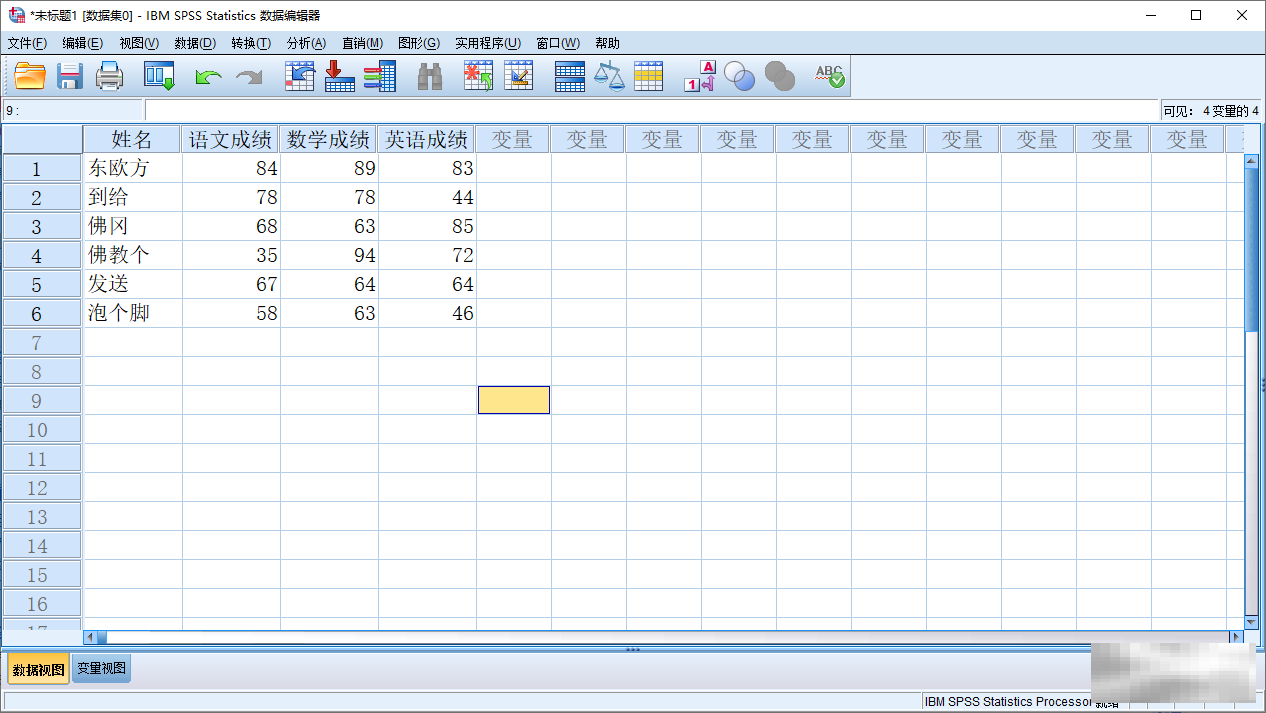Open the Select Cases tool
1266x713 pixels.
coord(649,76)
